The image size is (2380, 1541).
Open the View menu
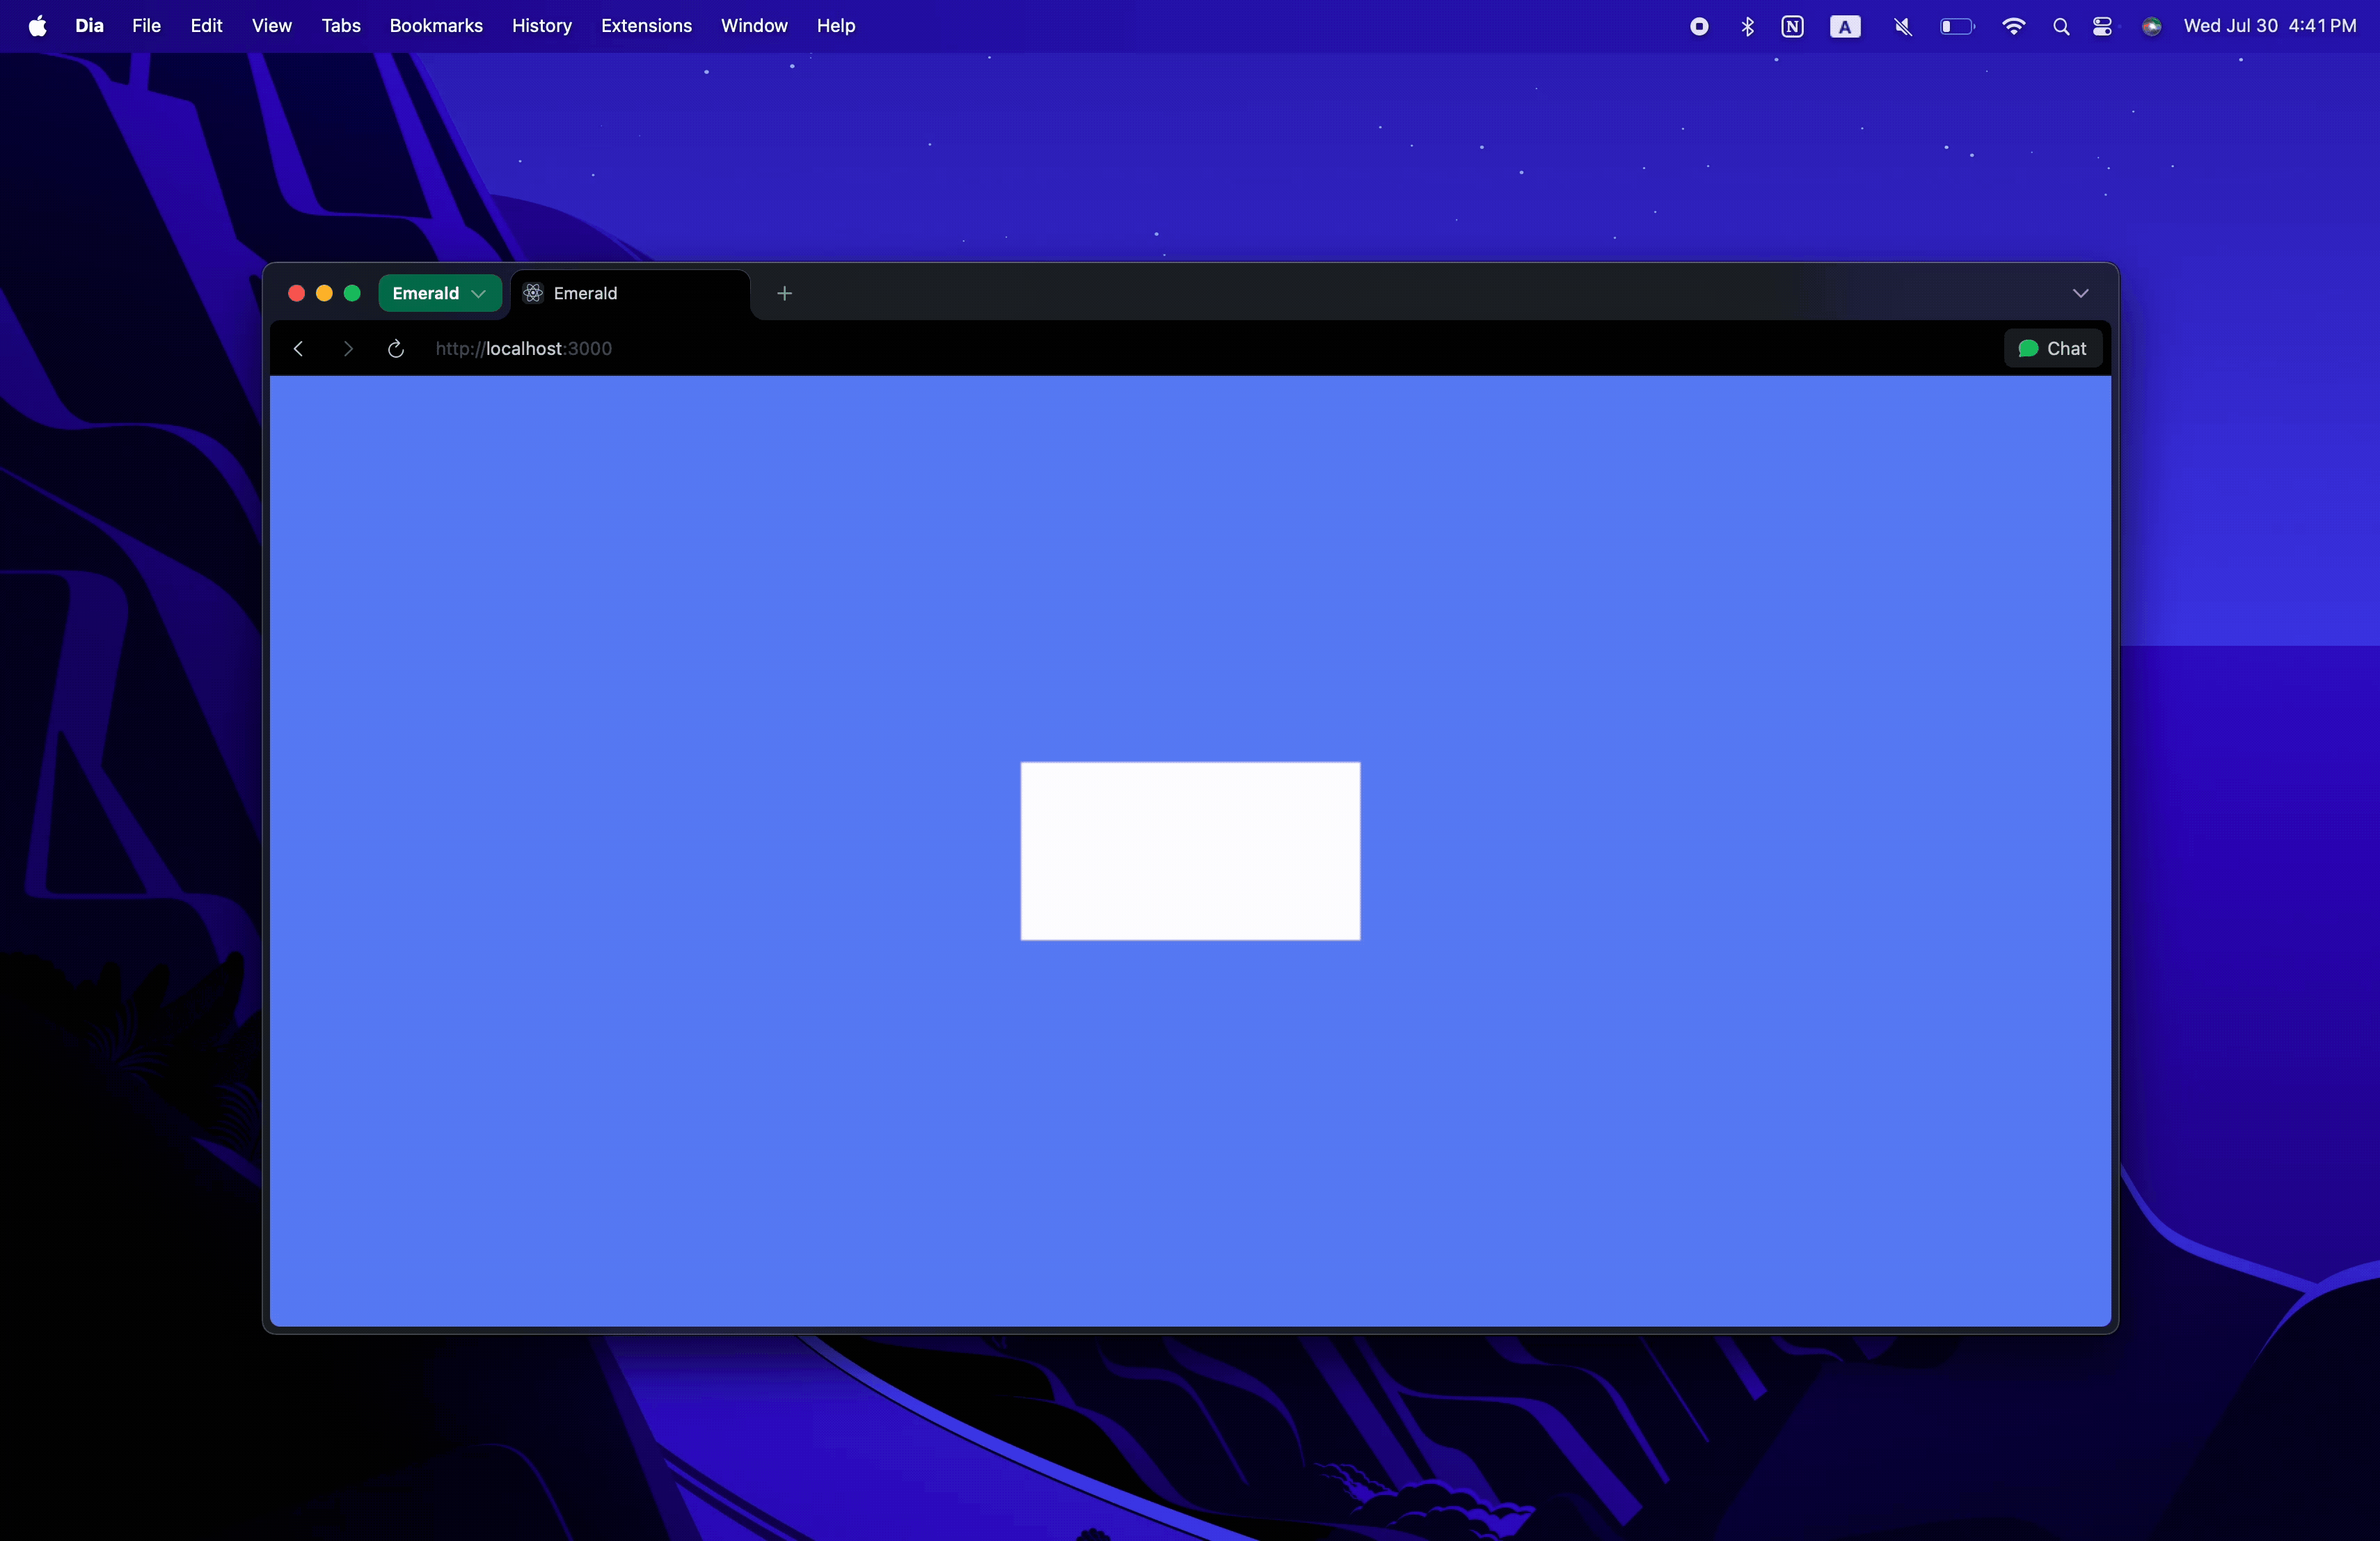(x=271, y=26)
